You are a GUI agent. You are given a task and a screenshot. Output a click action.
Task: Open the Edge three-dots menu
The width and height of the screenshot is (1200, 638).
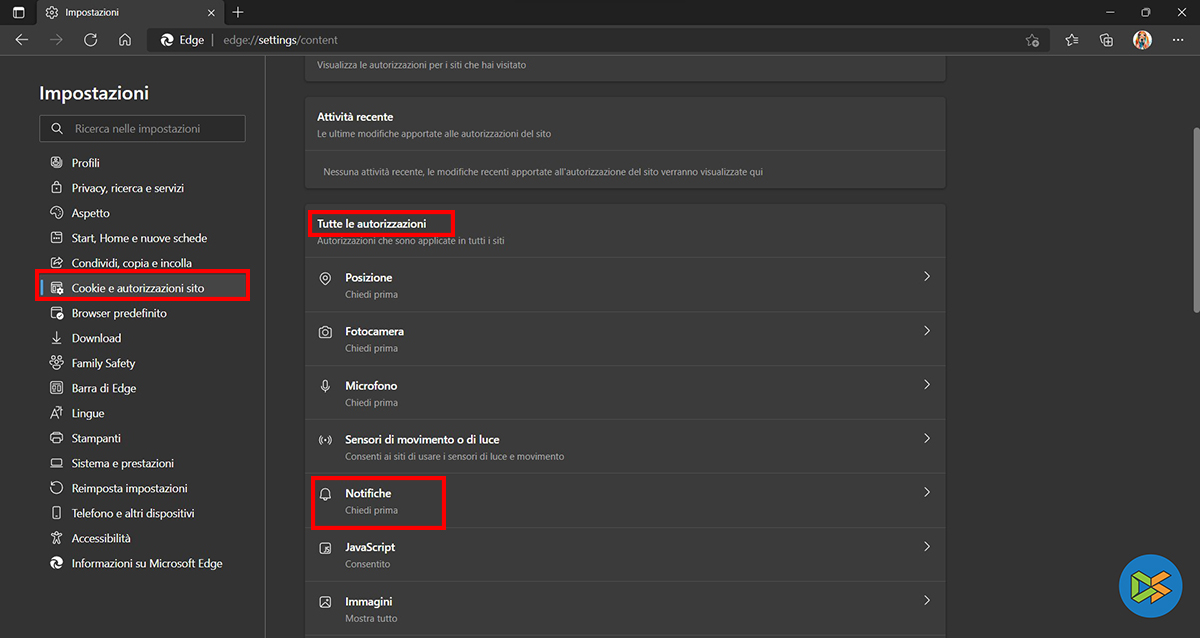click(1177, 40)
